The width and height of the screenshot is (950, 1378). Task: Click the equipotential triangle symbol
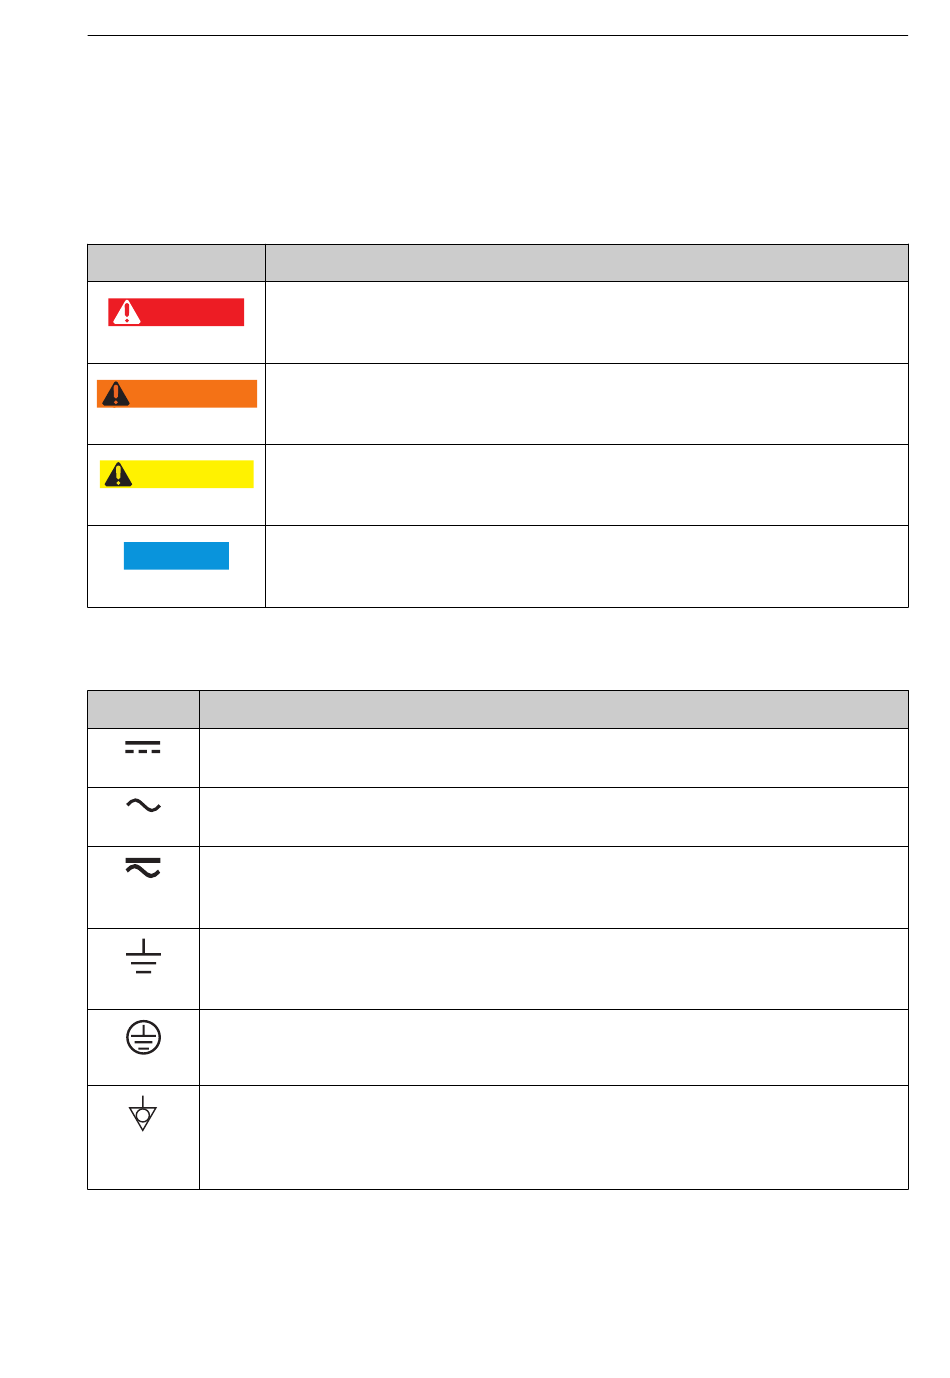(143, 1113)
